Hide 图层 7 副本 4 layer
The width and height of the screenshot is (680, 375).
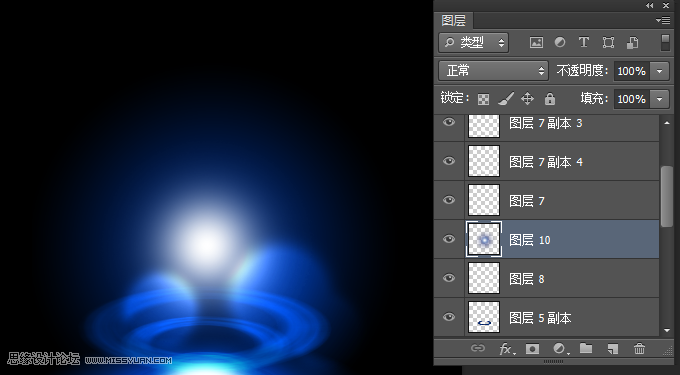[x=449, y=161]
